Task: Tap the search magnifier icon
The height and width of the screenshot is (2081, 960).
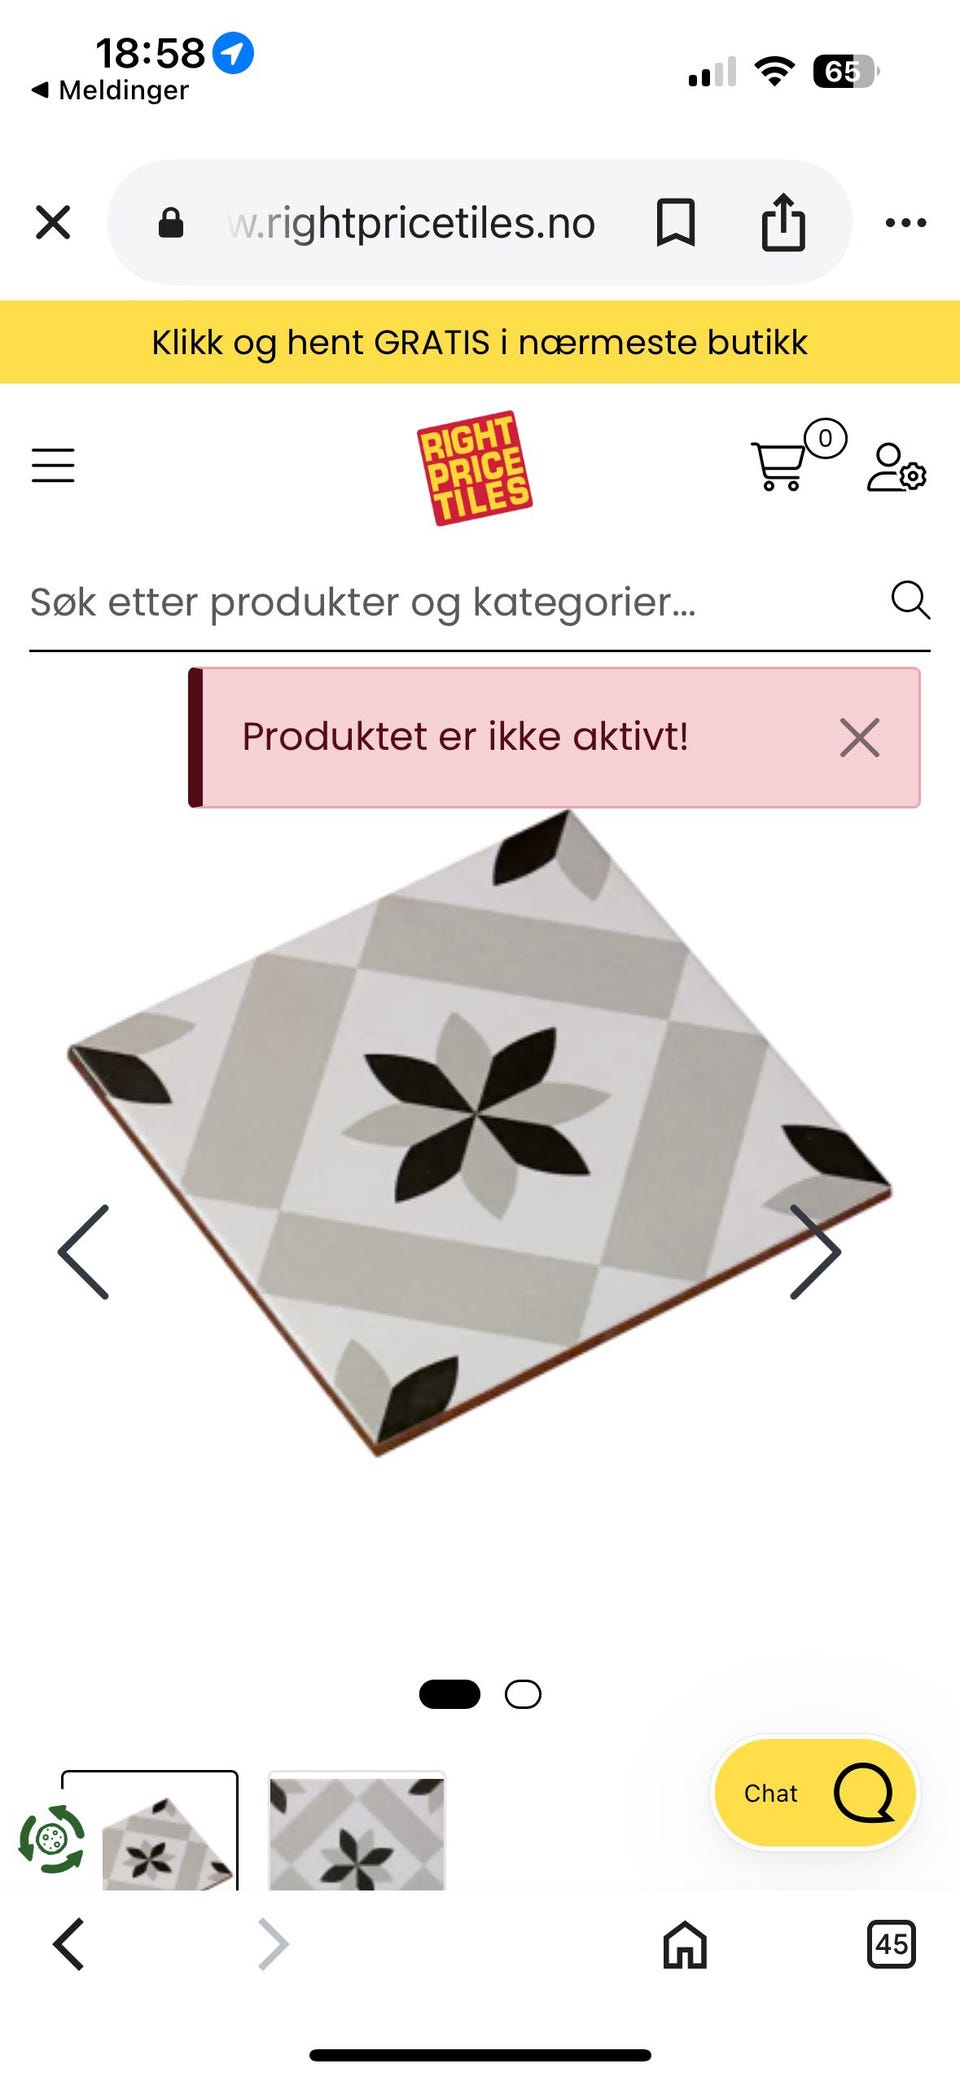Action: pos(910,600)
